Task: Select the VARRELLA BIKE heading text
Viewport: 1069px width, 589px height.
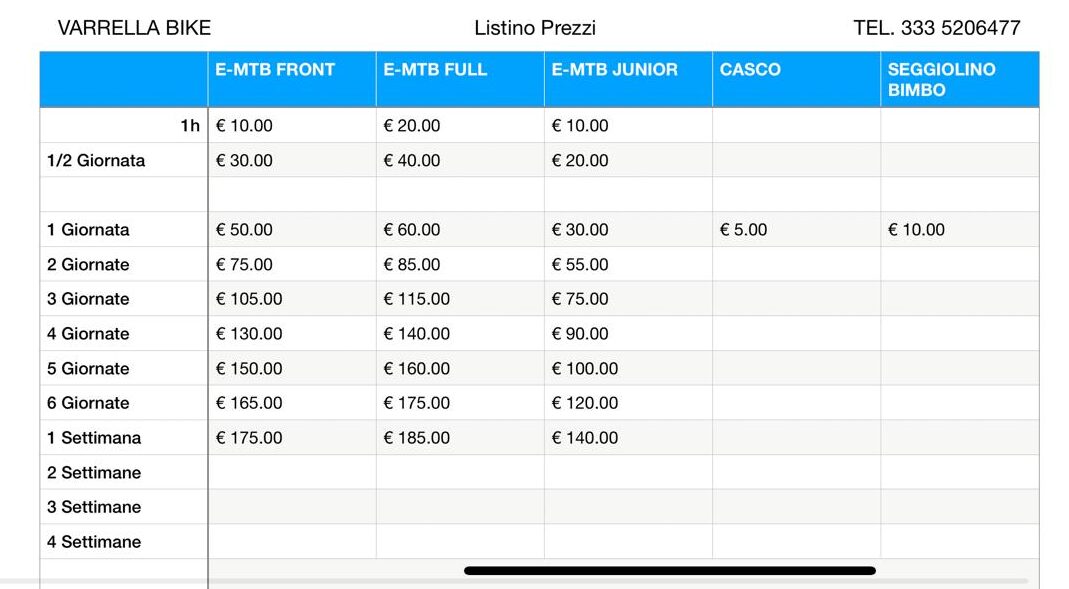Action: point(134,28)
